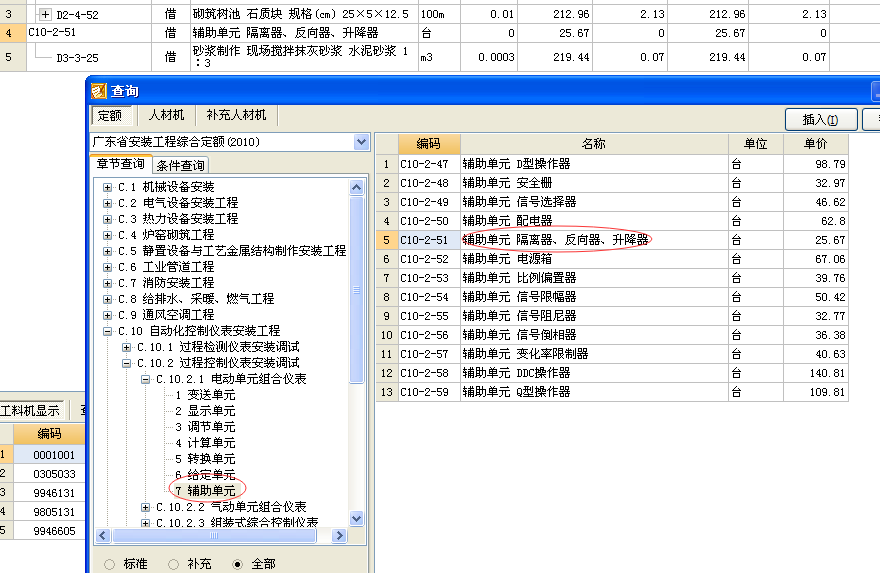Switch to the 定额 tab
The image size is (880, 573).
(x=110, y=116)
